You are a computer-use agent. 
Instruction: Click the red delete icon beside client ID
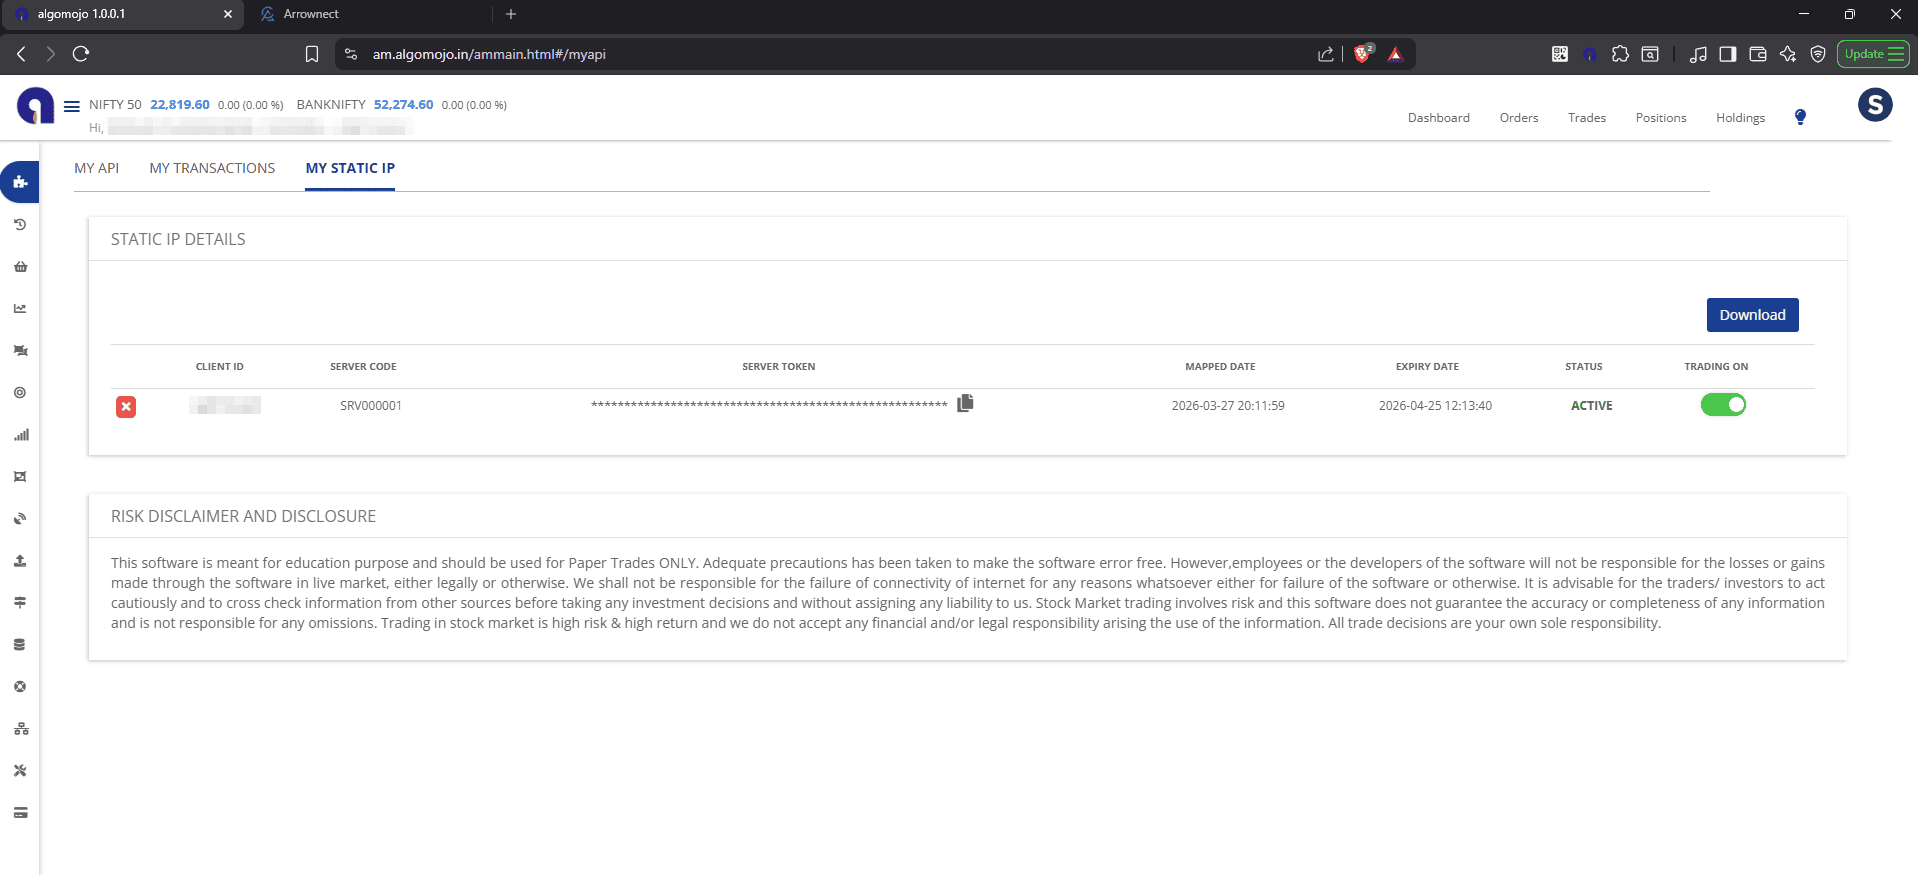126,406
